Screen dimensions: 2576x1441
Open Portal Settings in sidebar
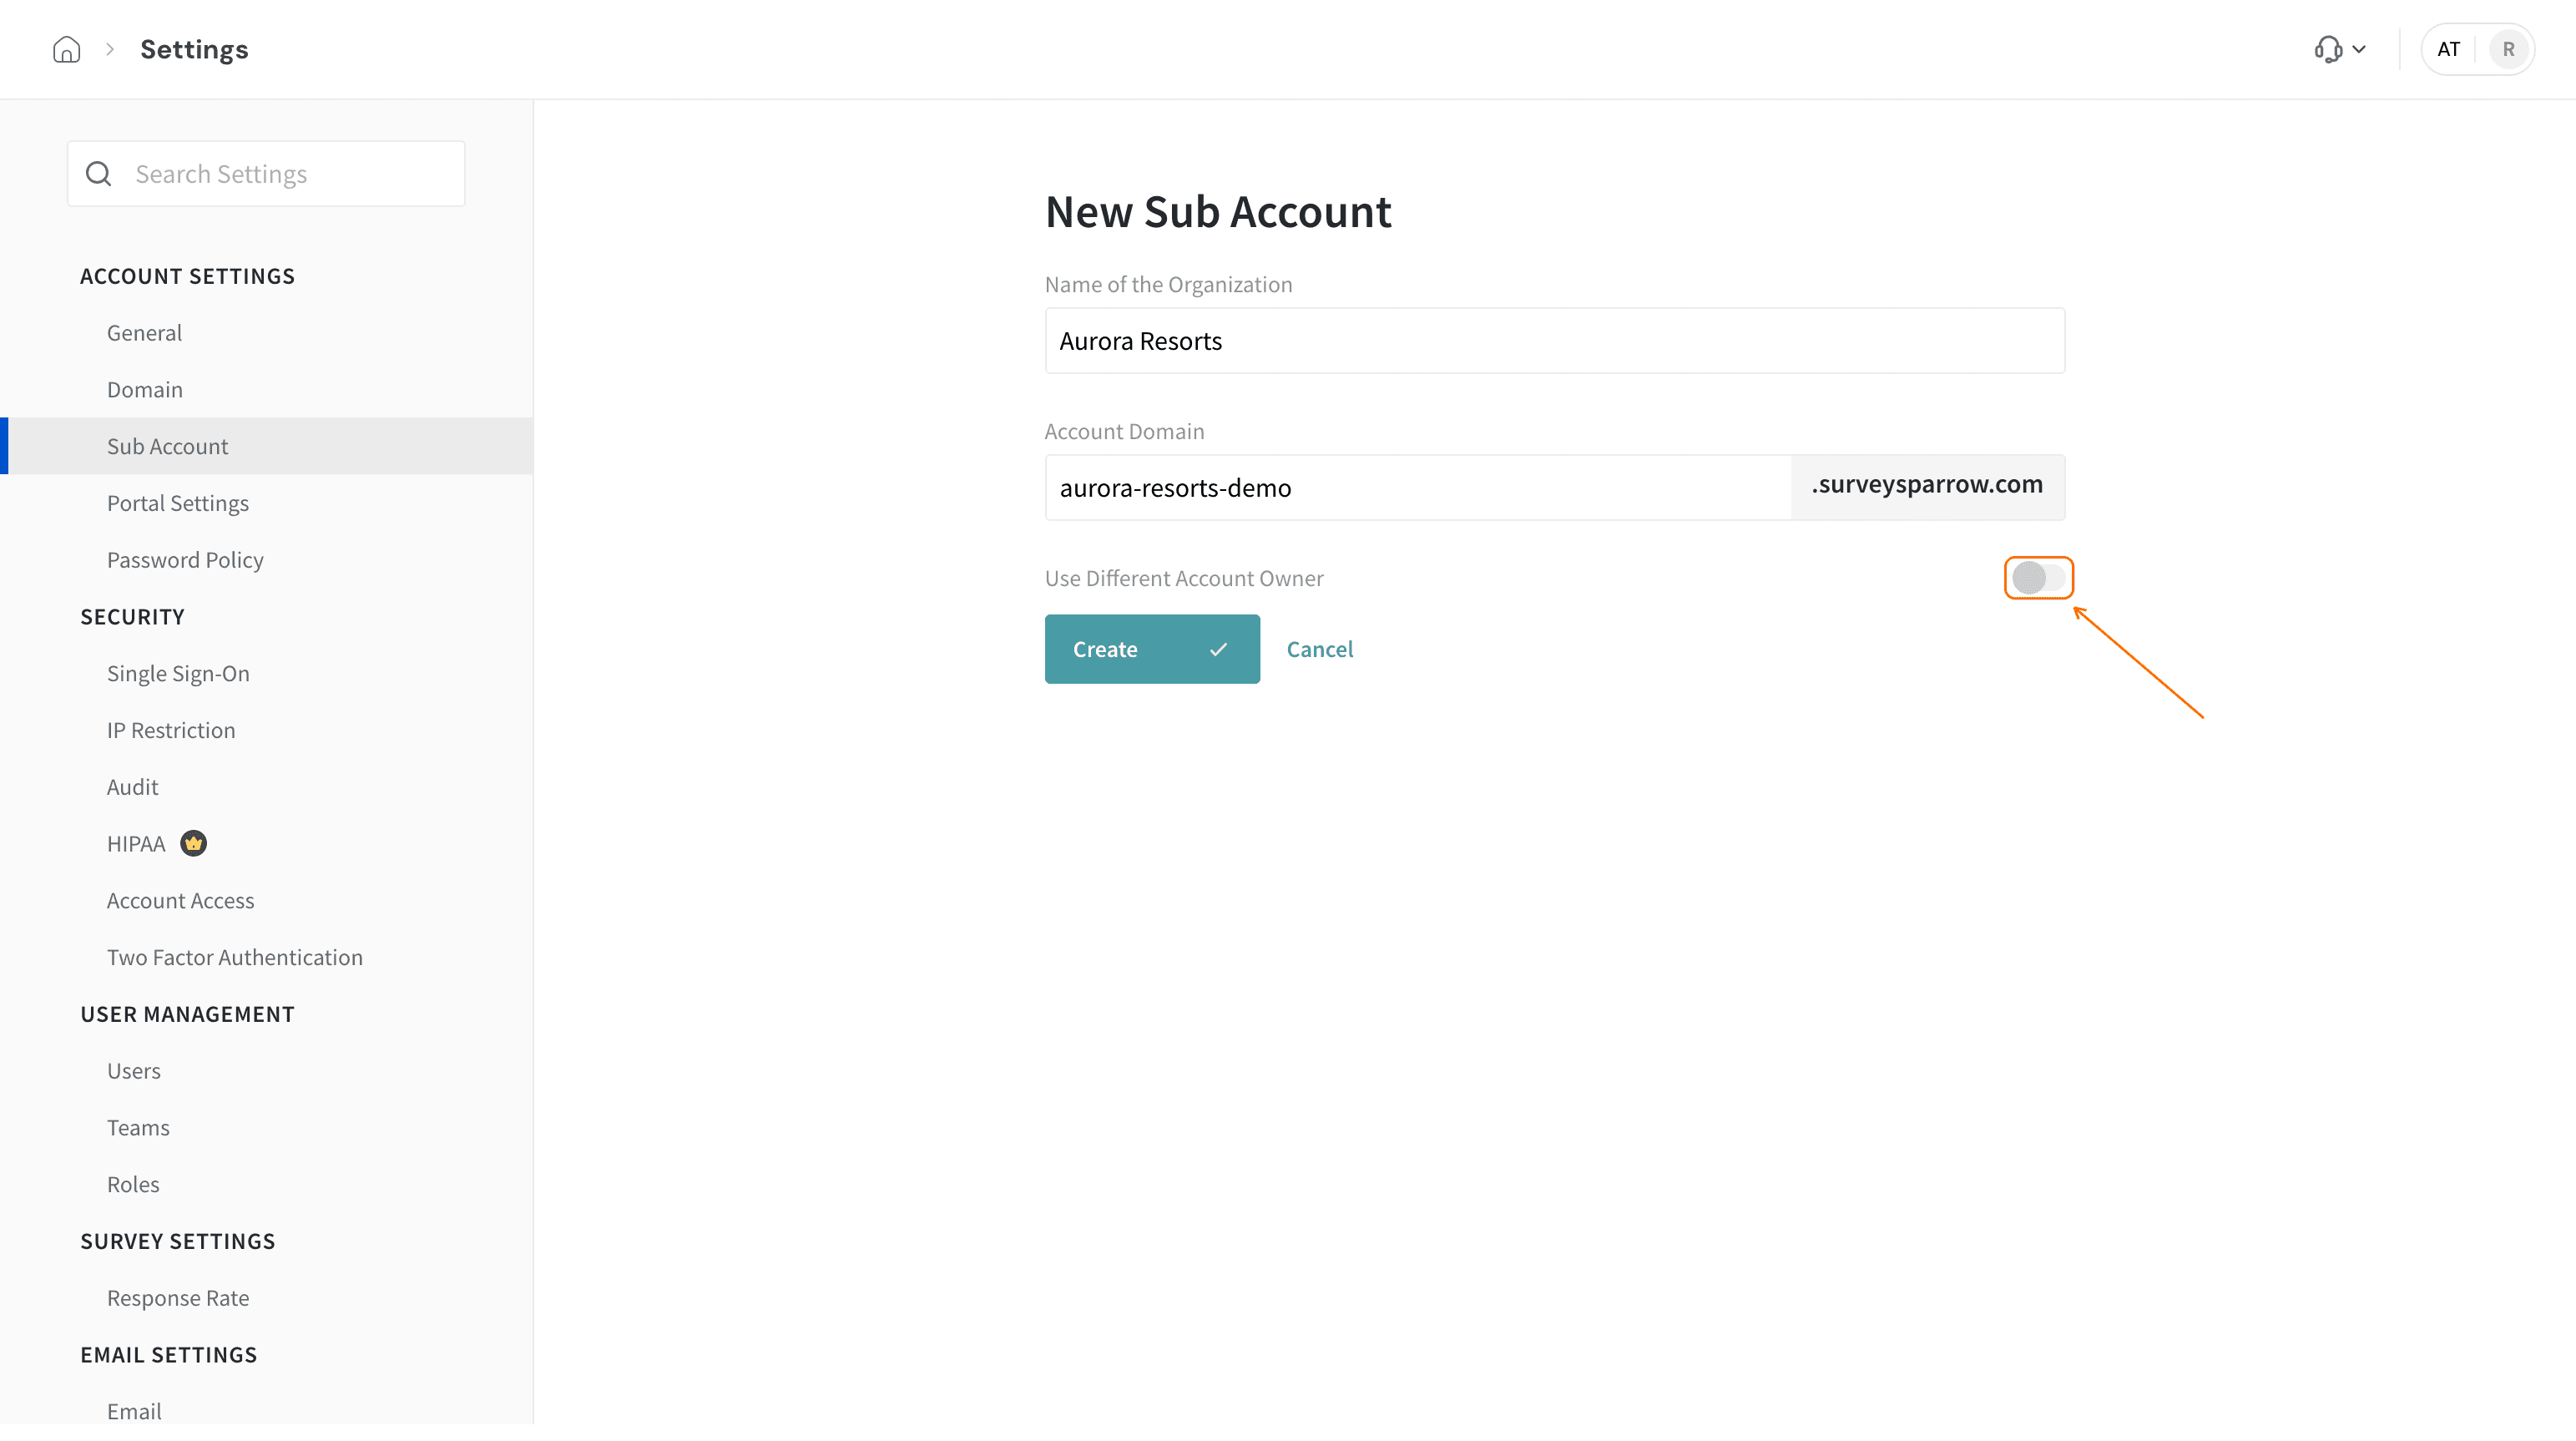(x=178, y=503)
